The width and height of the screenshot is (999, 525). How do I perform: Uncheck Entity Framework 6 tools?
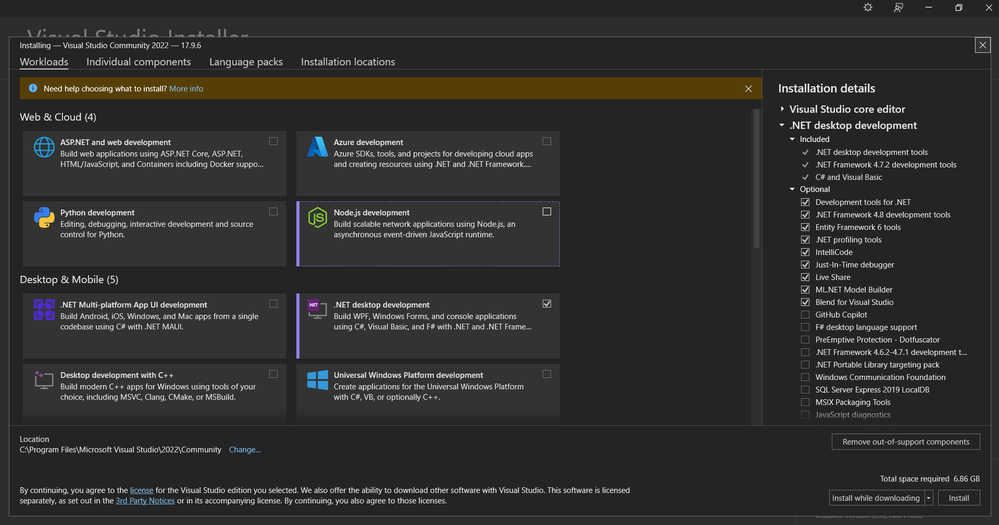click(805, 227)
